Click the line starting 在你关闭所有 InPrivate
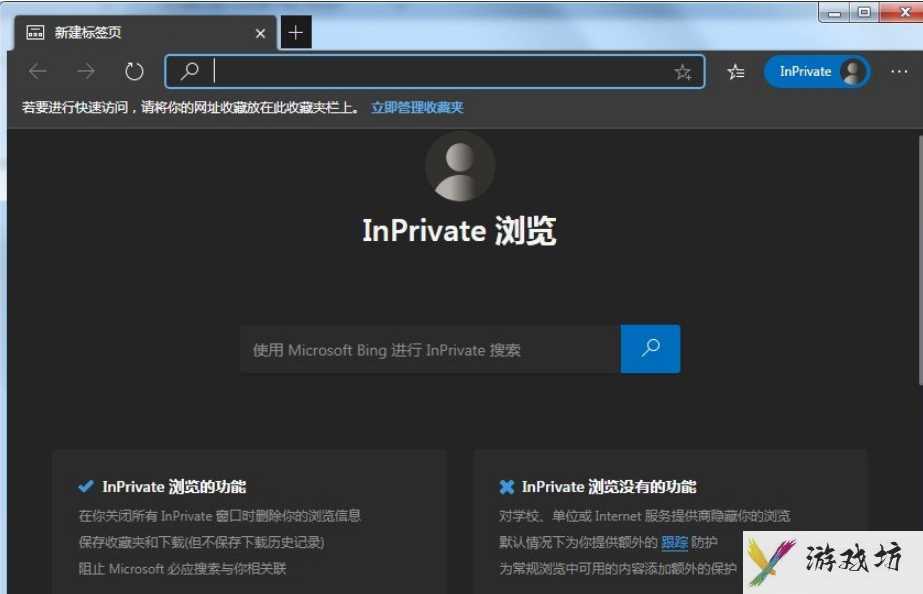This screenshot has height=594, width=923. (x=220, y=516)
